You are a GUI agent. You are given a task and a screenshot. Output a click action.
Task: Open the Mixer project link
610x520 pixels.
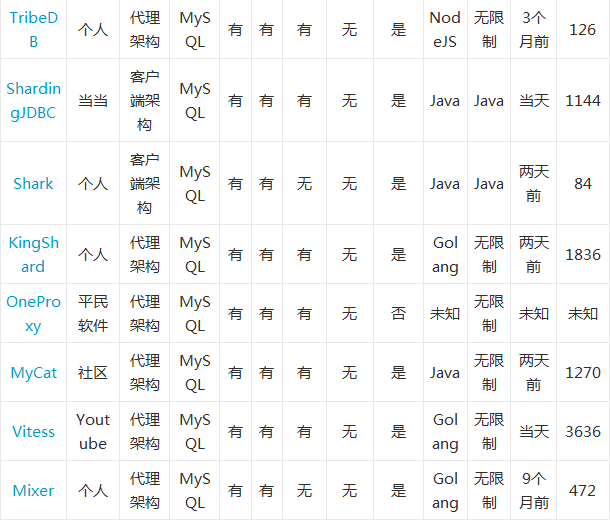33,491
